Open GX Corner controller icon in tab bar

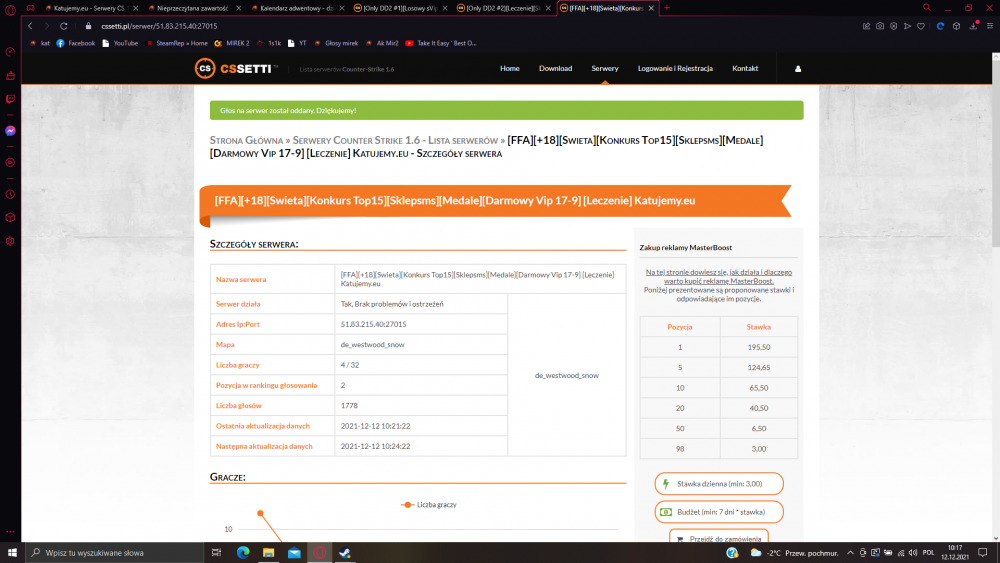point(31,8)
